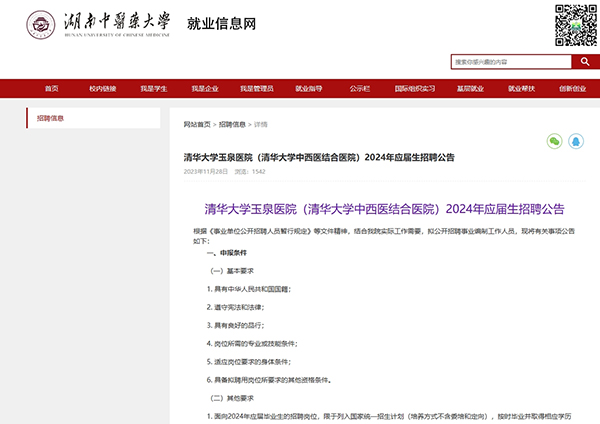Open the 创新创业 navigation item
The height and width of the screenshot is (424, 600).
pos(573,88)
